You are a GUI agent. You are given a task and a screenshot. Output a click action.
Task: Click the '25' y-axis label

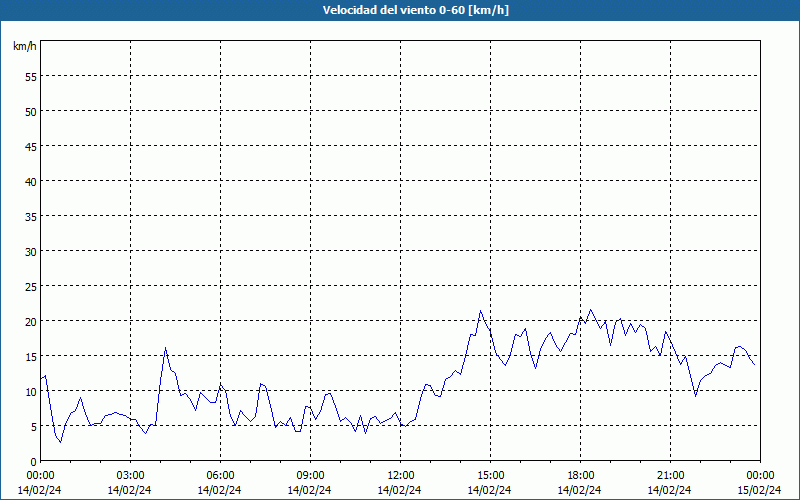click(31, 286)
